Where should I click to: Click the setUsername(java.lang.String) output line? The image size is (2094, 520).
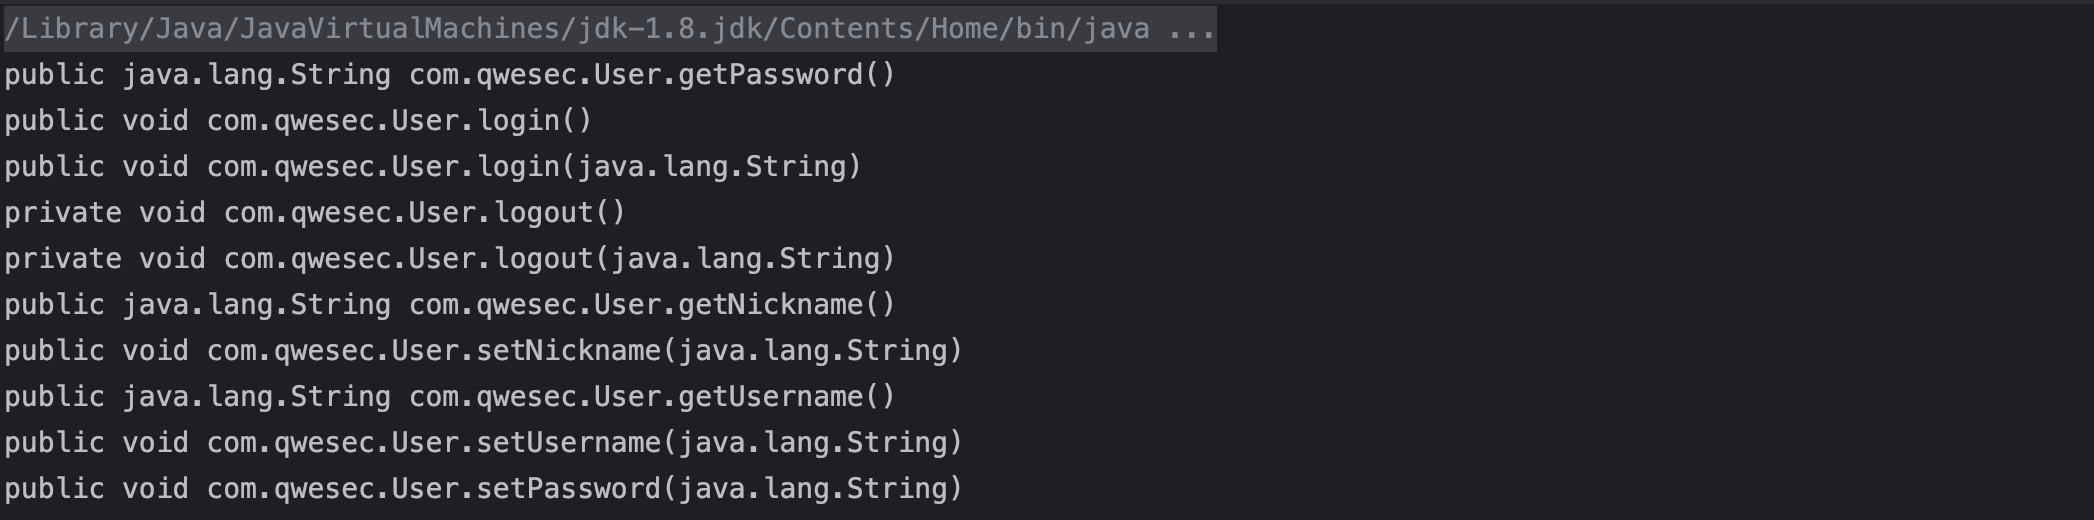point(483,443)
